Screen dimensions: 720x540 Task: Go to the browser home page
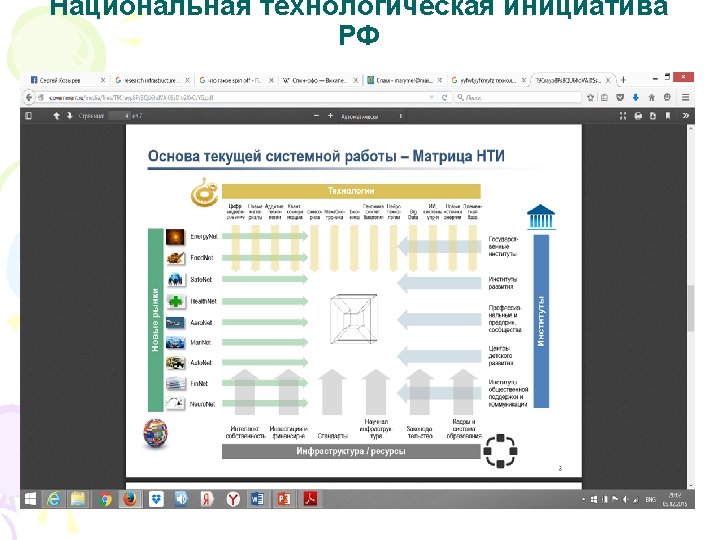(651, 97)
